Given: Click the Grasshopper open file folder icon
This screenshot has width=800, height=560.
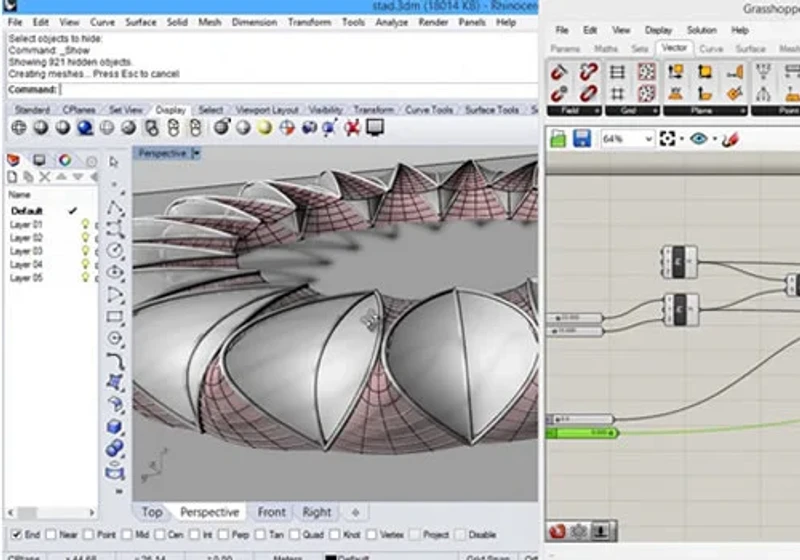Looking at the screenshot, I should (x=558, y=139).
